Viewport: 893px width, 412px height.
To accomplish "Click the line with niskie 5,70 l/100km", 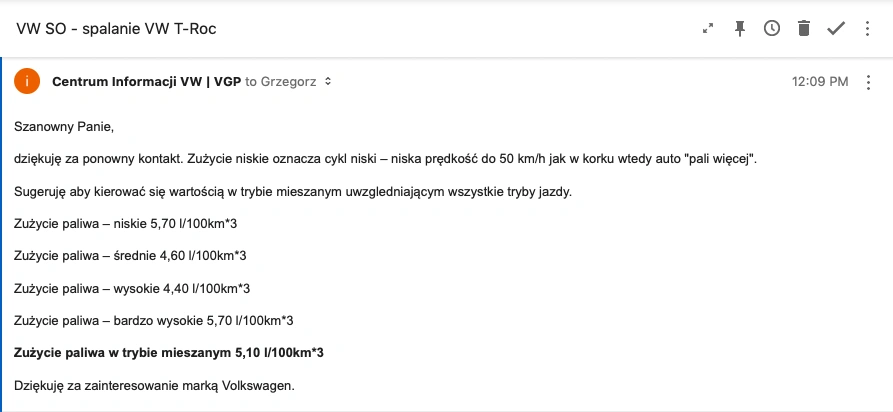I will [125, 224].
